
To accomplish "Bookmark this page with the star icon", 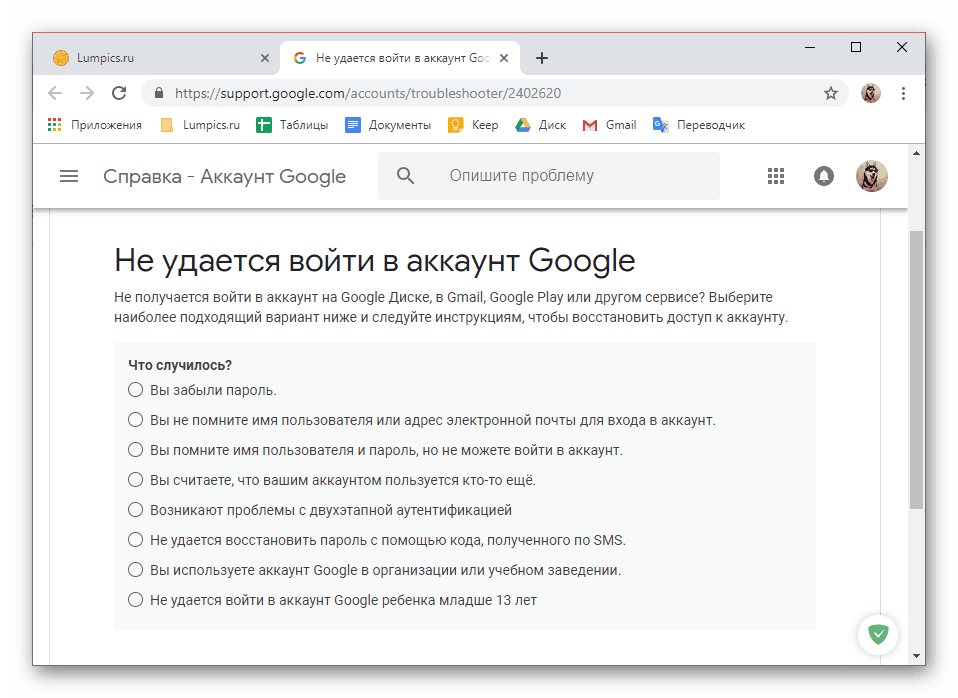I will point(830,93).
